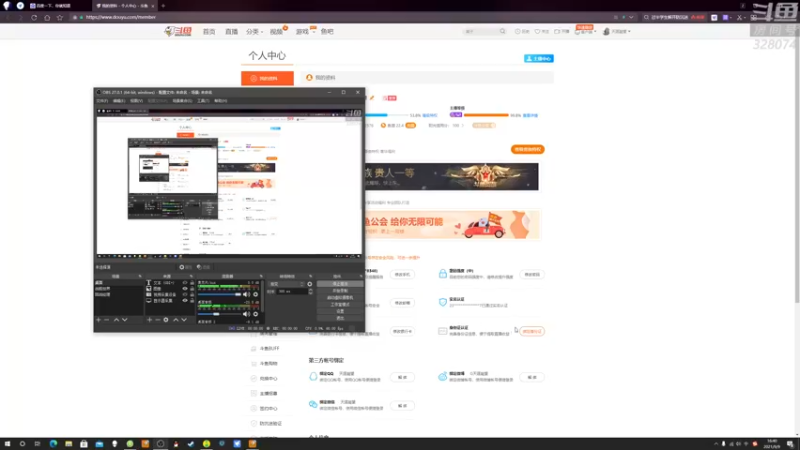Click the pencil edit icon beside nickname
The width and height of the screenshot is (800, 450).
tap(372, 97)
